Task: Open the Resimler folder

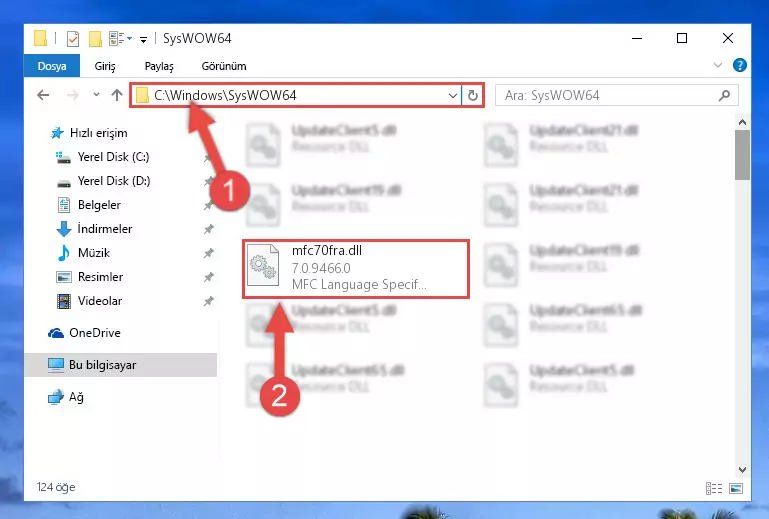Action: (101, 277)
